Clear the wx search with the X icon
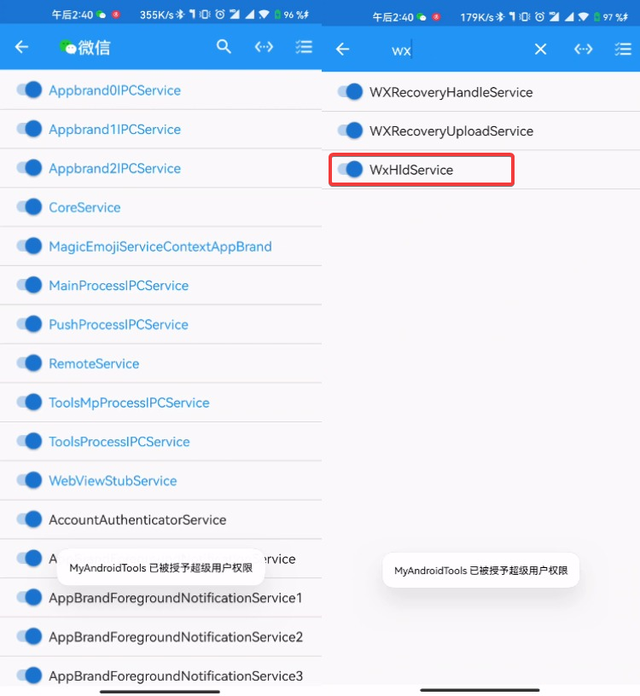The width and height of the screenshot is (640, 696). (x=540, y=49)
